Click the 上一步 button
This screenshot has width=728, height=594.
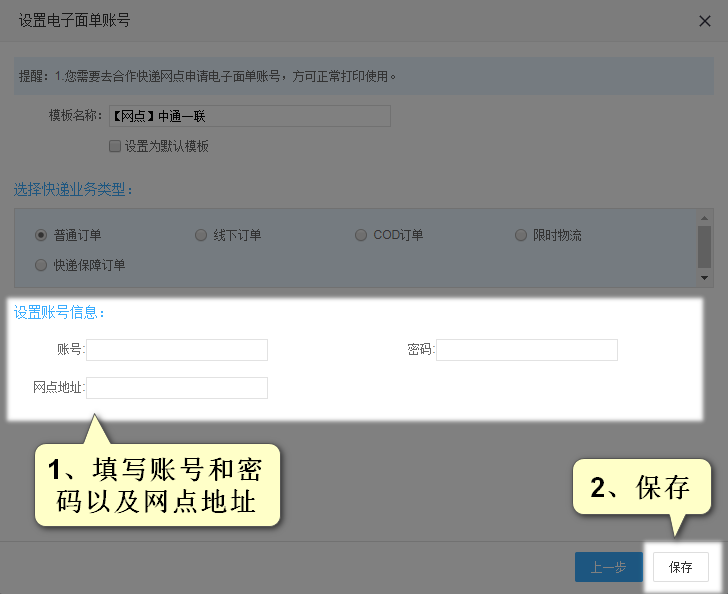(x=609, y=567)
